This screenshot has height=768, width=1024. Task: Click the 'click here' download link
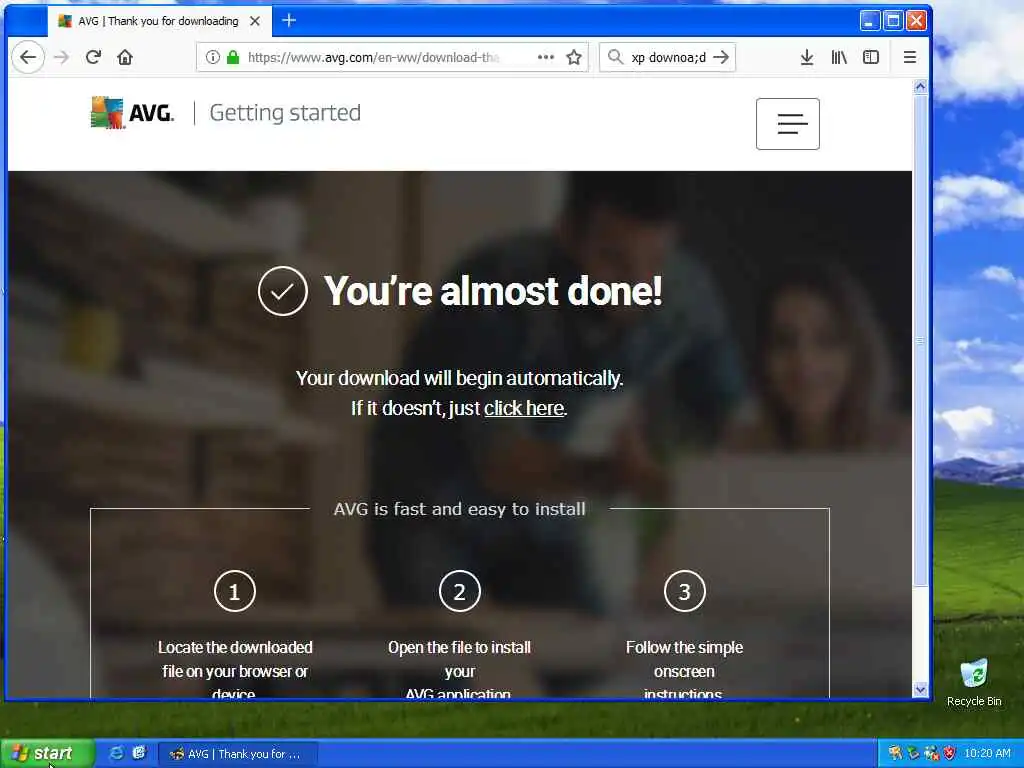point(524,408)
